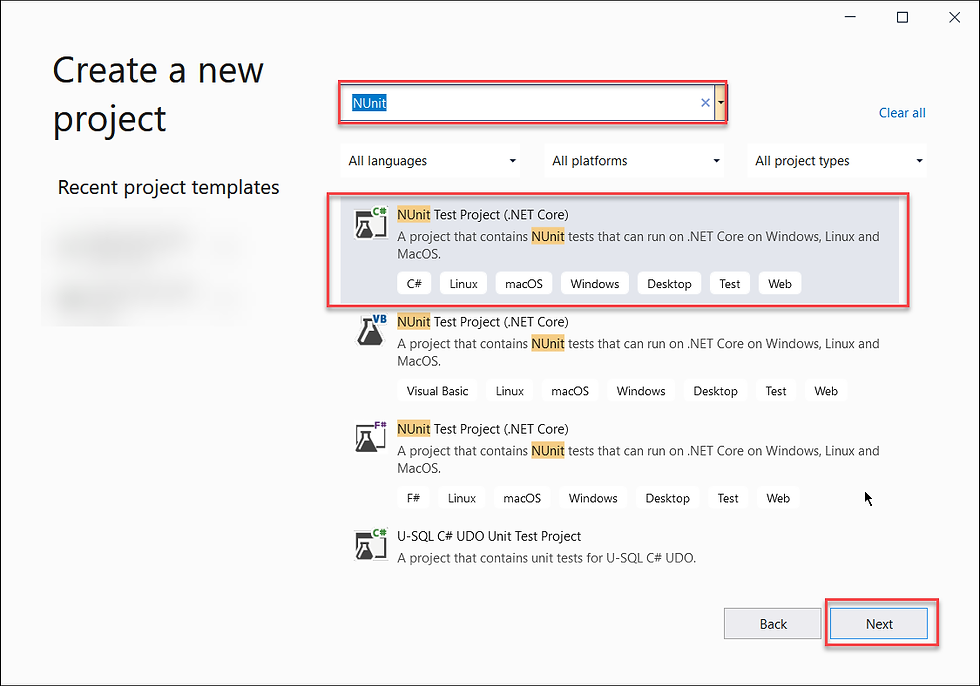Select the C# NUnit Test Project icon
Viewport: 980px width, 686px height.
coord(371,224)
